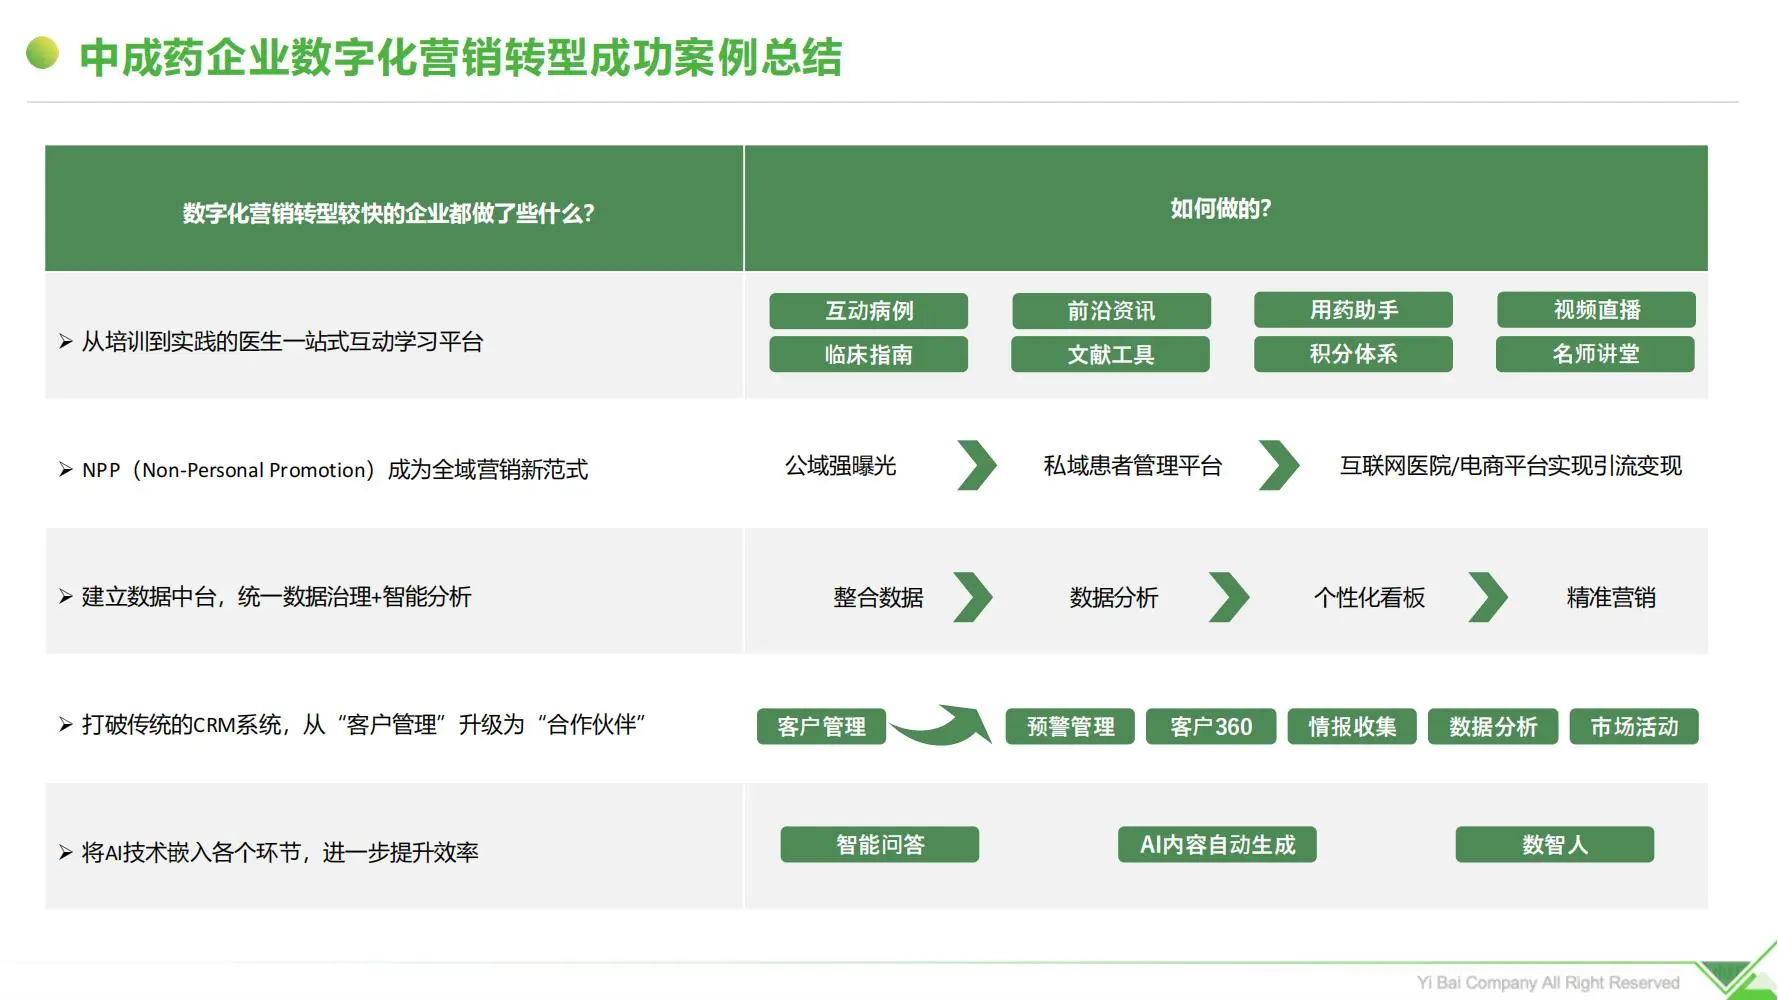
Task: Click the text 公域强曝光
Action: tap(840, 466)
